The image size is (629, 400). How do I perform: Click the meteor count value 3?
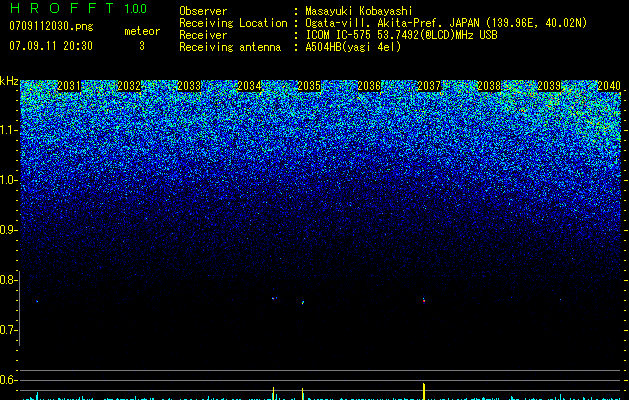point(142,46)
